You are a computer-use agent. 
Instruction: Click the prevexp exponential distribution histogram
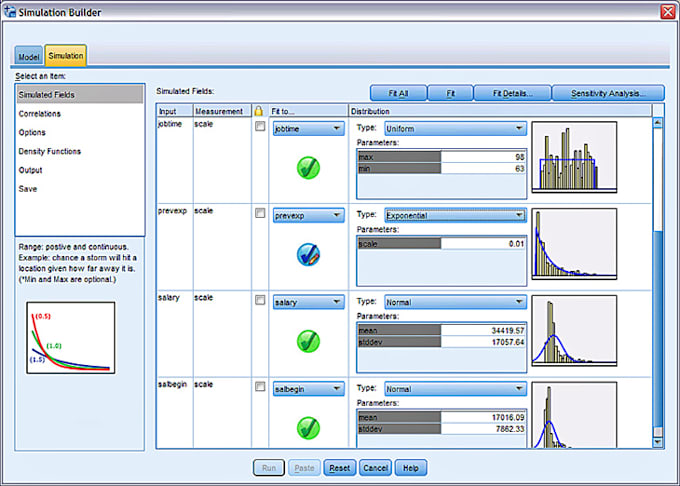click(x=574, y=244)
